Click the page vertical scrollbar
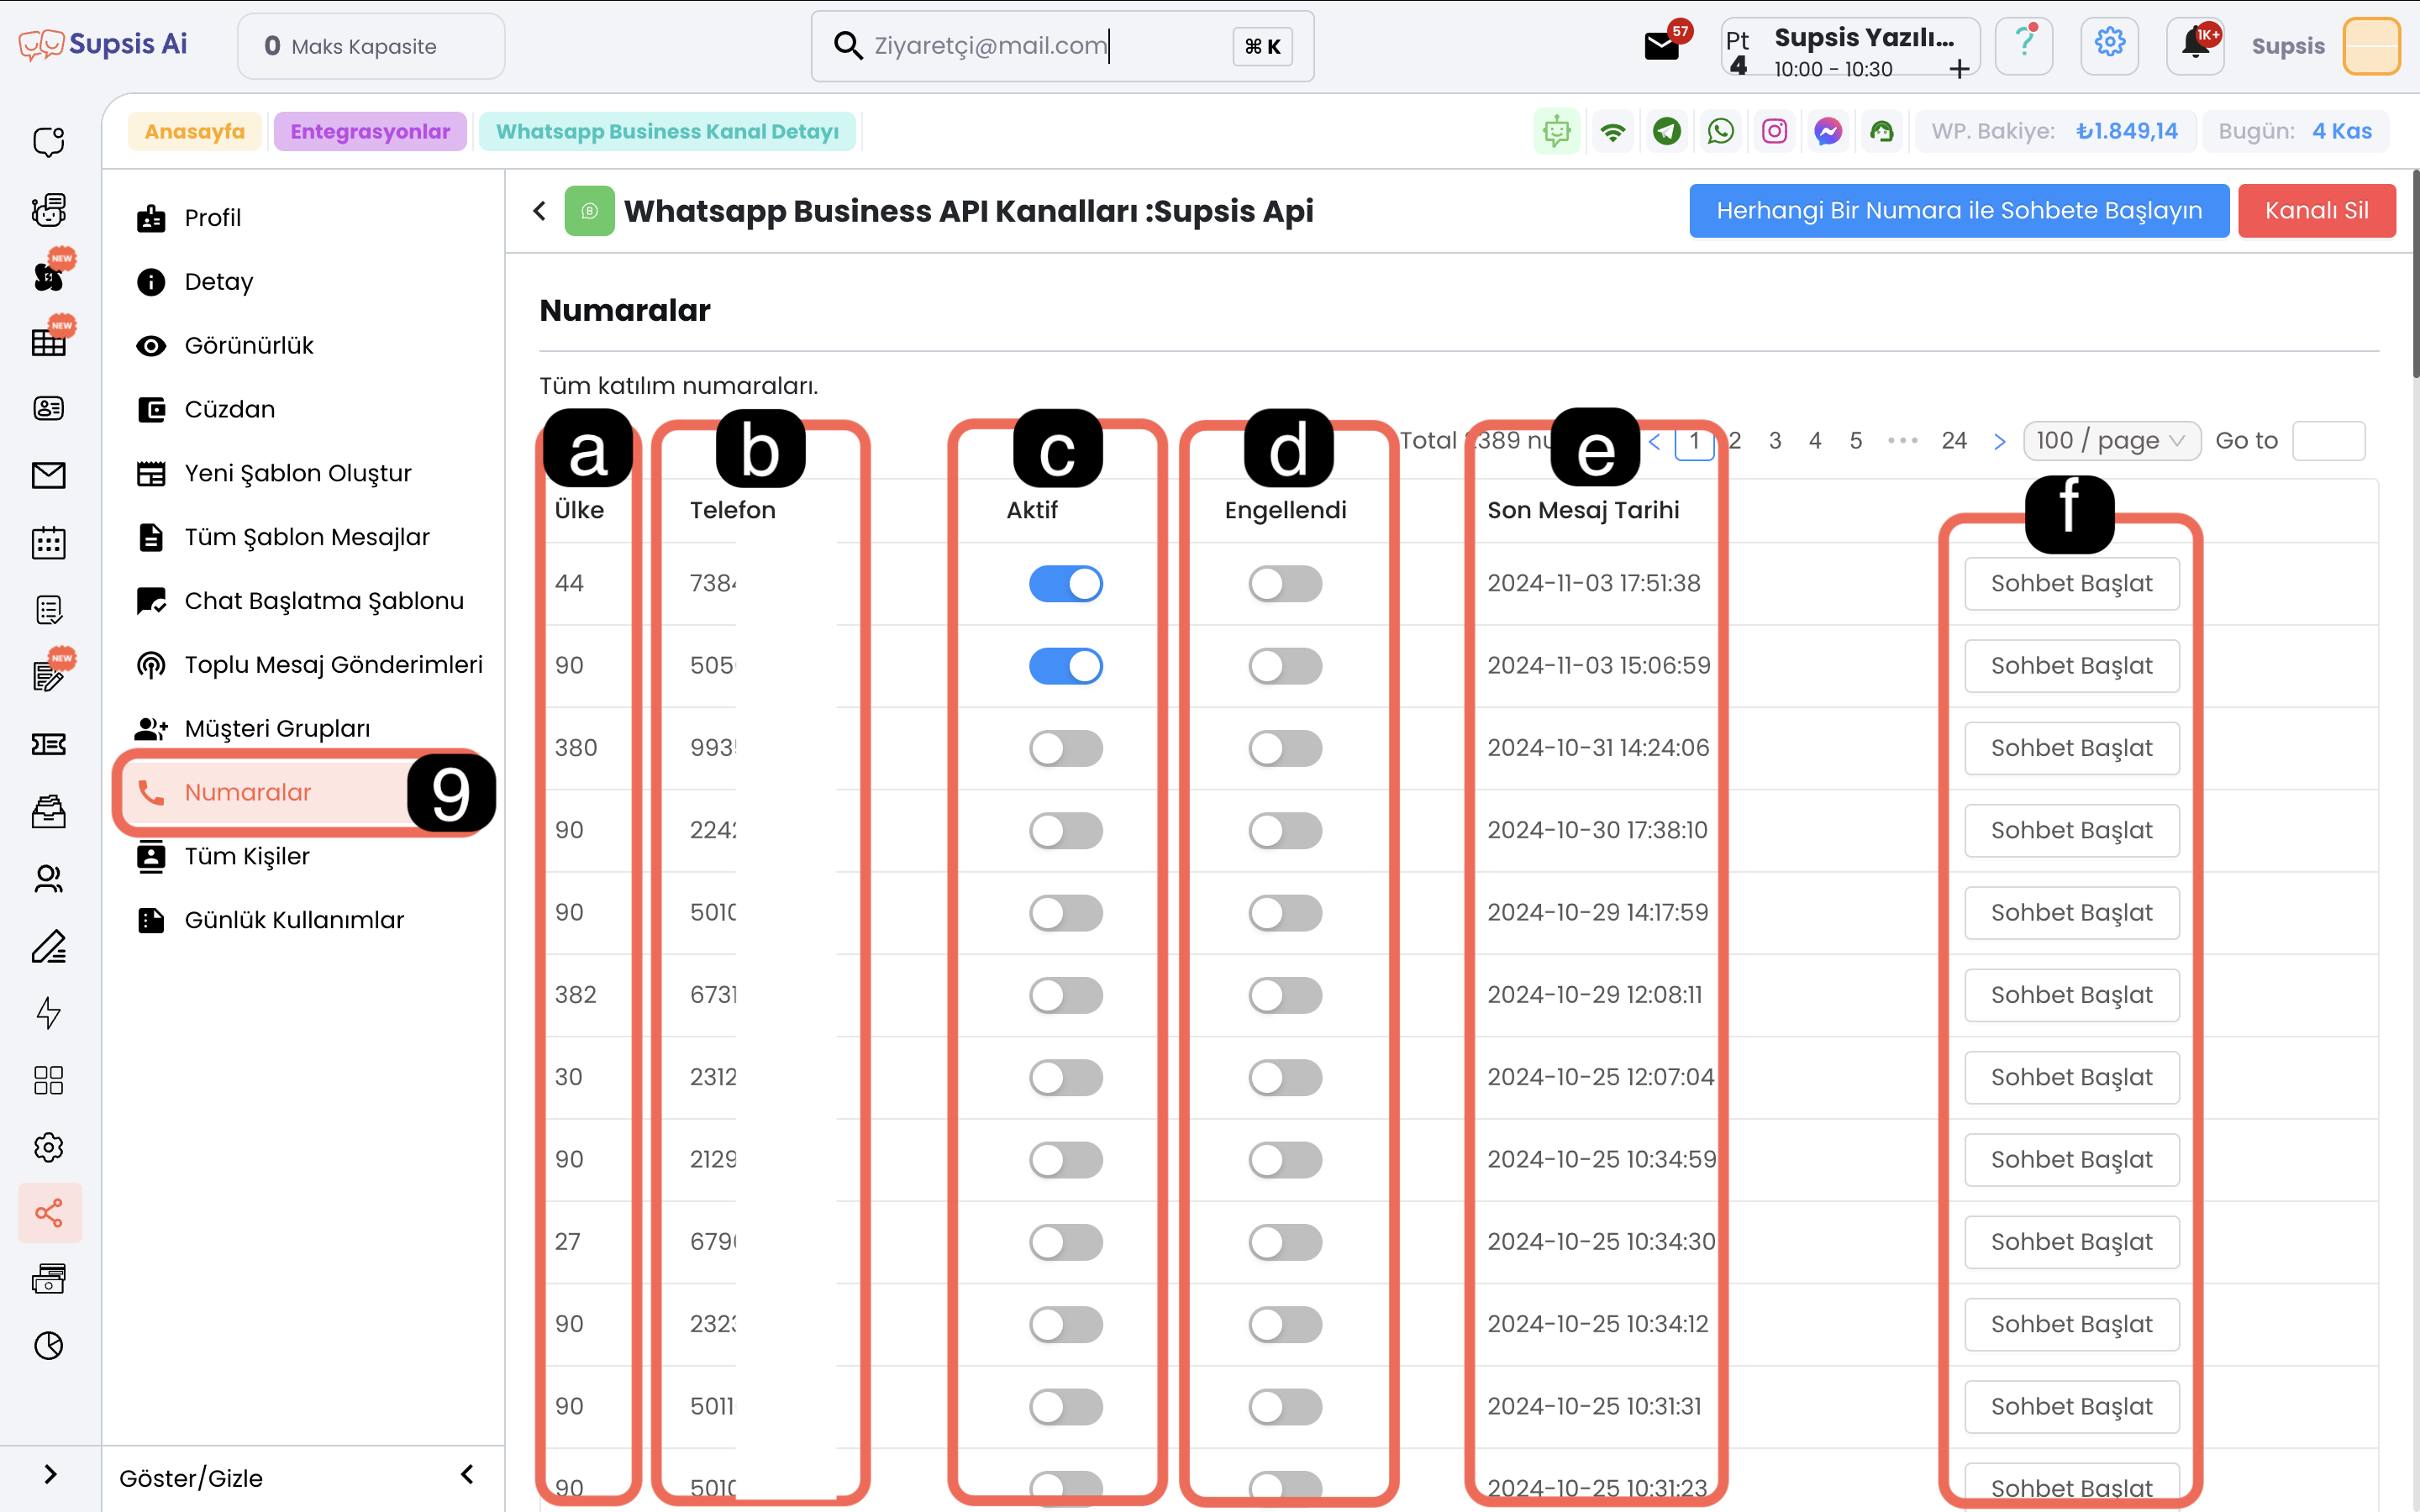Image resolution: width=2420 pixels, height=1512 pixels. tap(2415, 275)
